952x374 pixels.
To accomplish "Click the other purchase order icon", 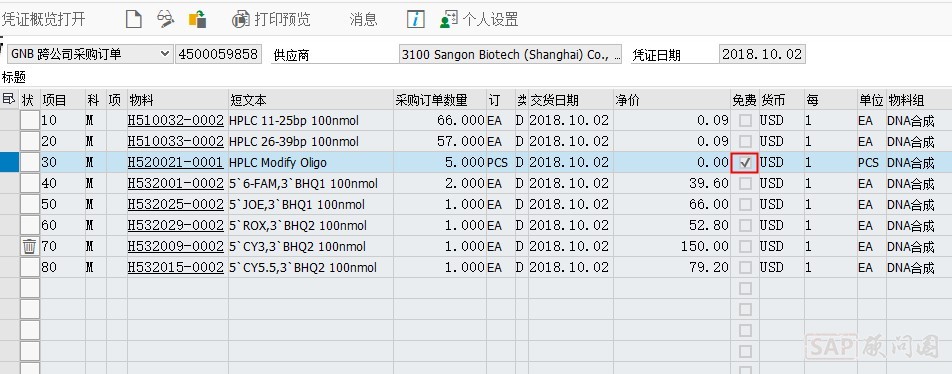I will (x=197, y=19).
